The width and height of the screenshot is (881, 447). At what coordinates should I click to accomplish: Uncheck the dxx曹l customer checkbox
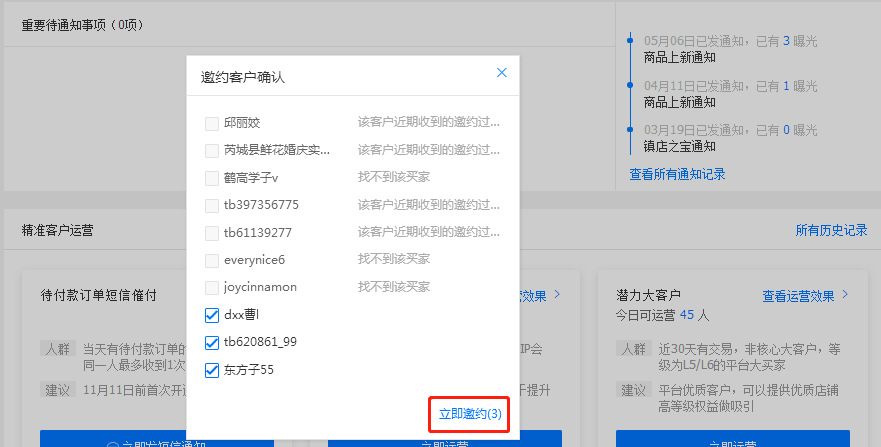tap(212, 315)
